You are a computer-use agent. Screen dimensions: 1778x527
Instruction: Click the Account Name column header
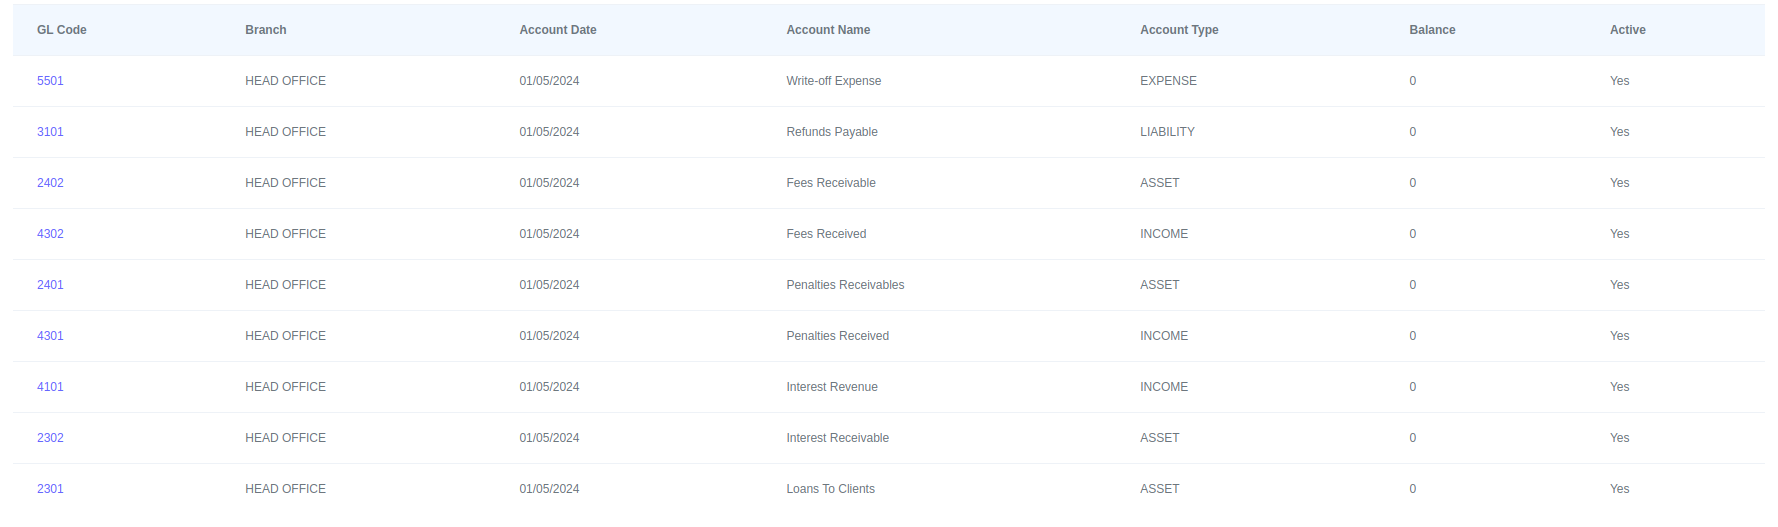[827, 30]
